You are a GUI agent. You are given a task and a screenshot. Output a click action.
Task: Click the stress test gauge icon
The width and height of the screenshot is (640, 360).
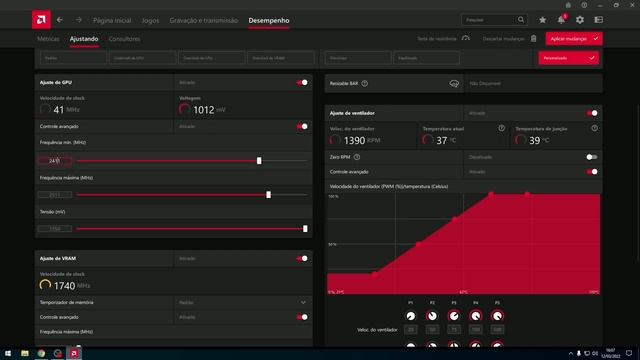(466, 38)
